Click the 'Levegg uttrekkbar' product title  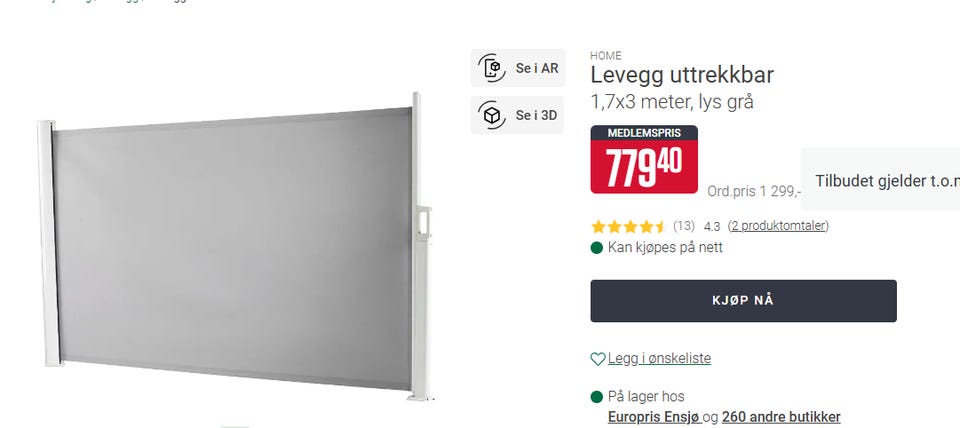[x=682, y=75]
